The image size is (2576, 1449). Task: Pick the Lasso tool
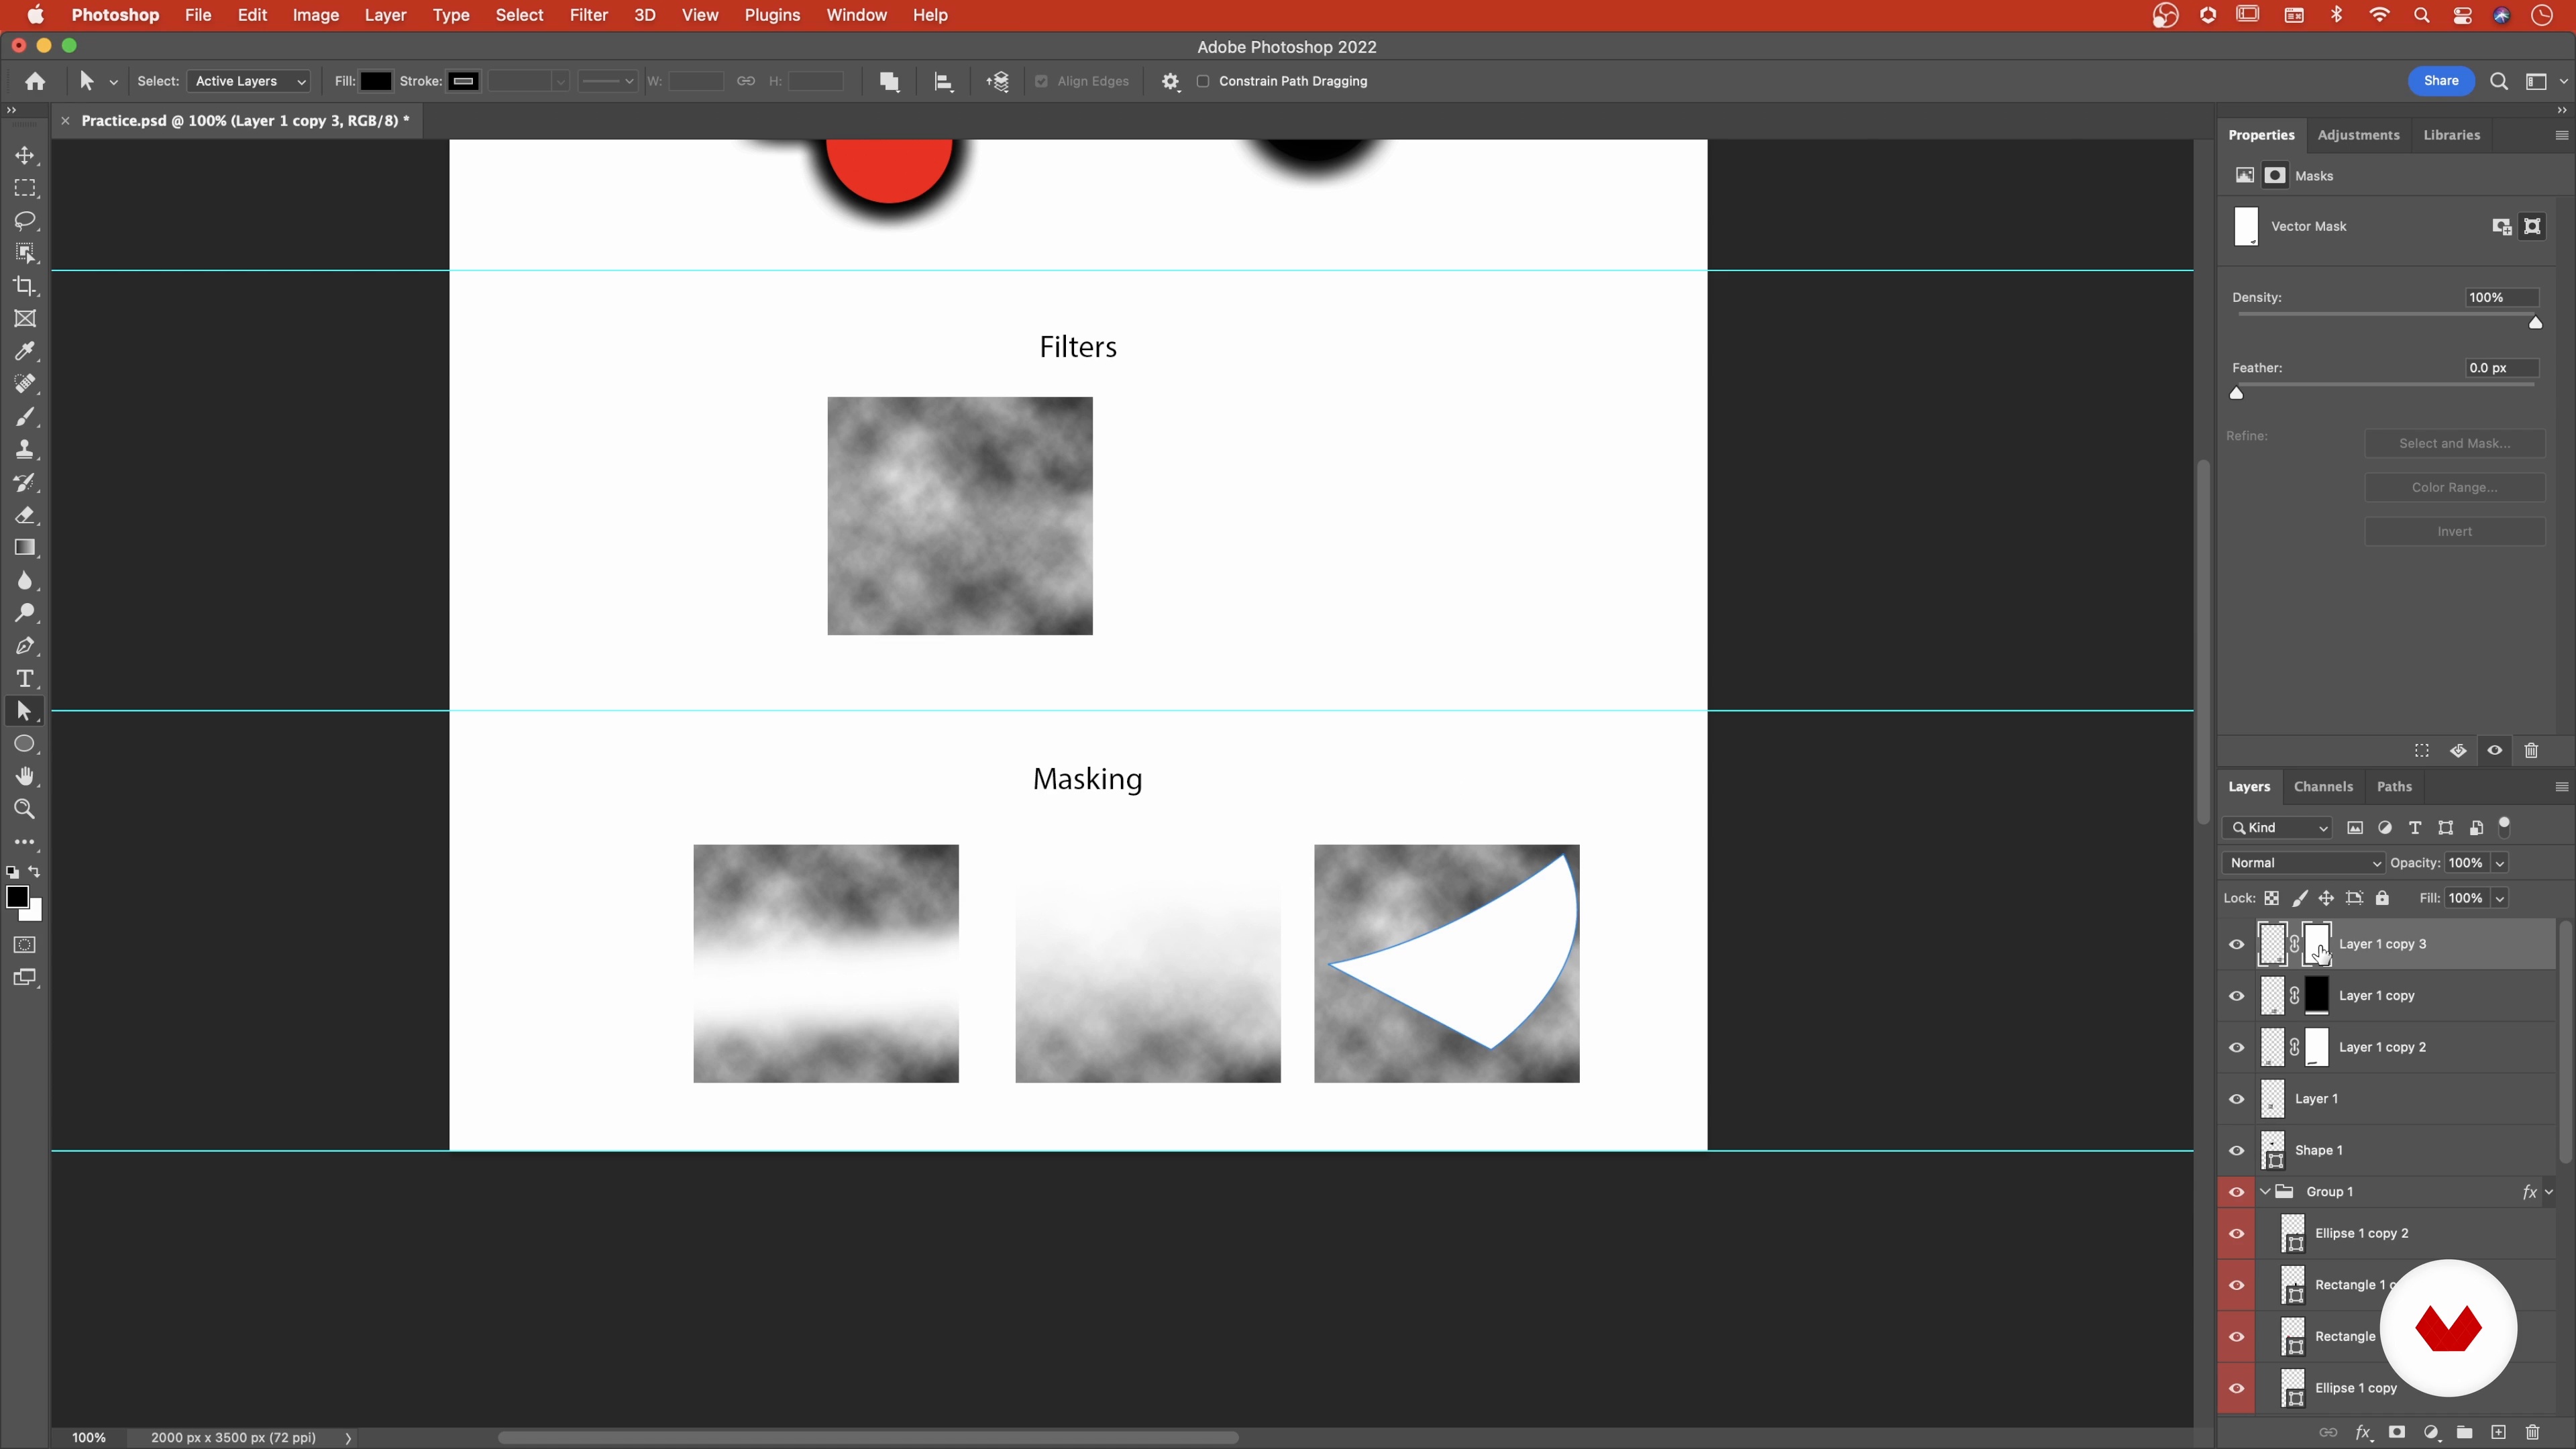25,220
